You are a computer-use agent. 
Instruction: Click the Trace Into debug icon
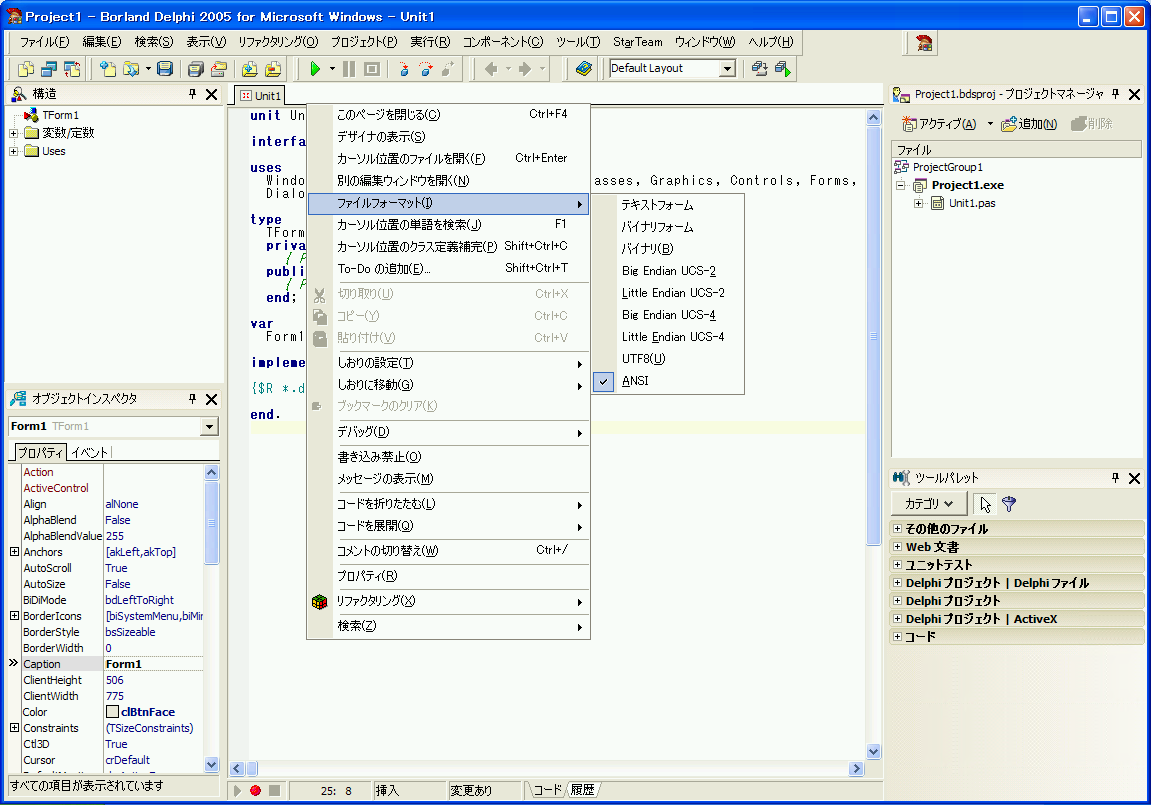tap(404, 68)
